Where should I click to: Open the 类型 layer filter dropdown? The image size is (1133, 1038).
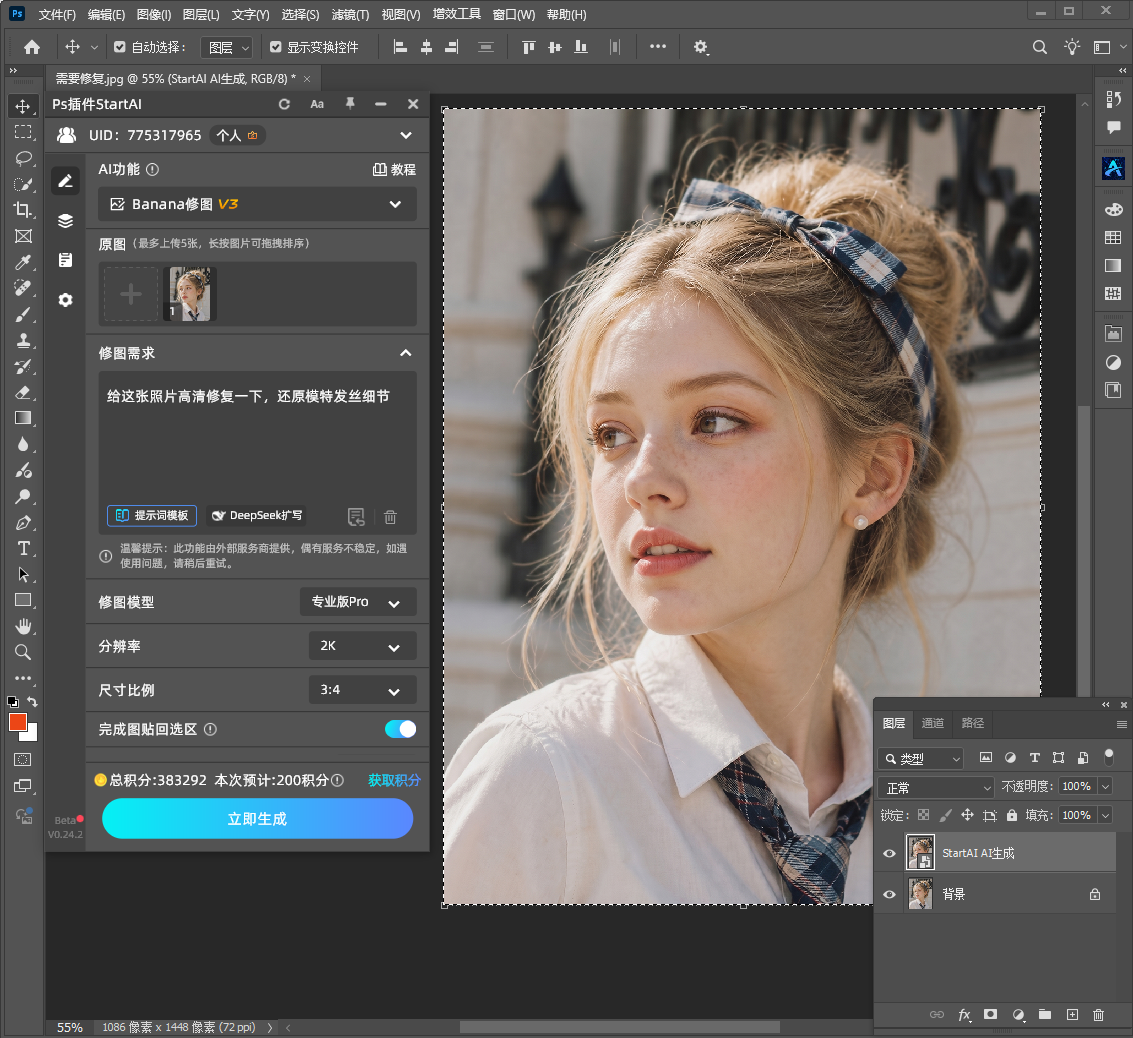pyautogui.click(x=921, y=758)
